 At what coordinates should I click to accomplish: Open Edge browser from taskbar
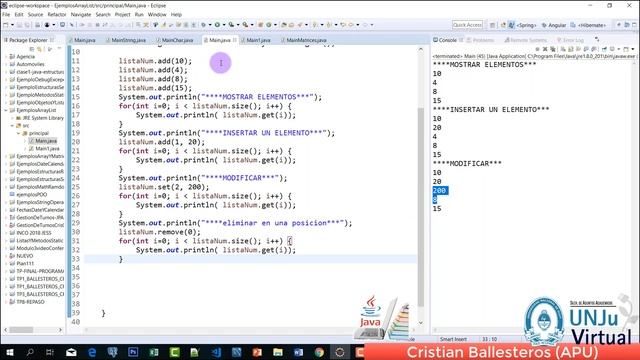click(x=92, y=352)
